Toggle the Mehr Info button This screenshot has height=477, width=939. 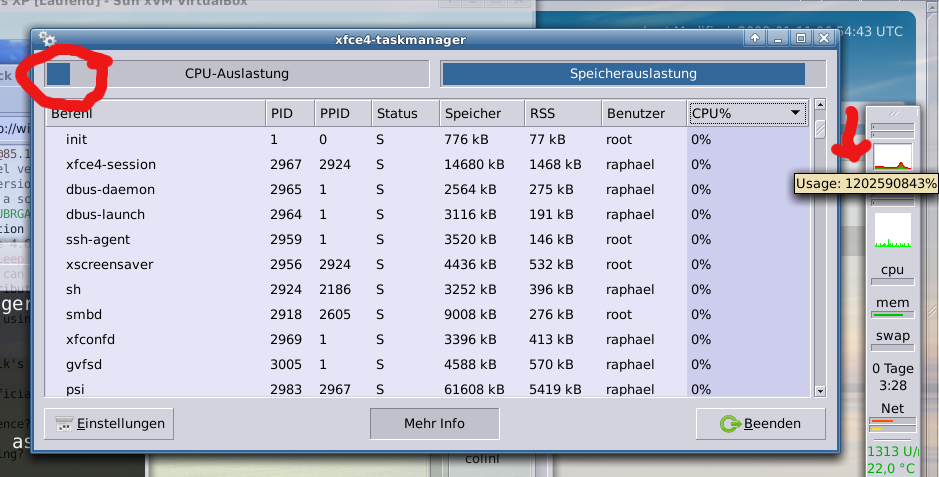point(434,423)
